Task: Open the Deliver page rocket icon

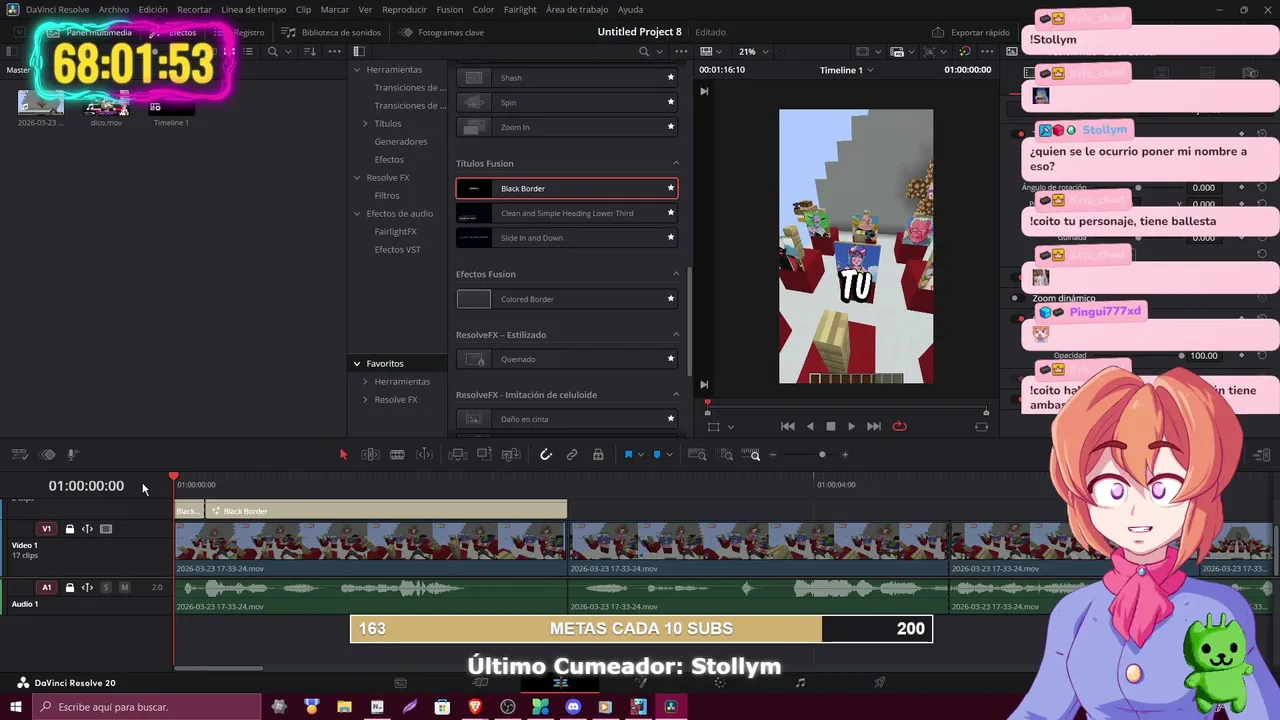Action: [880, 683]
